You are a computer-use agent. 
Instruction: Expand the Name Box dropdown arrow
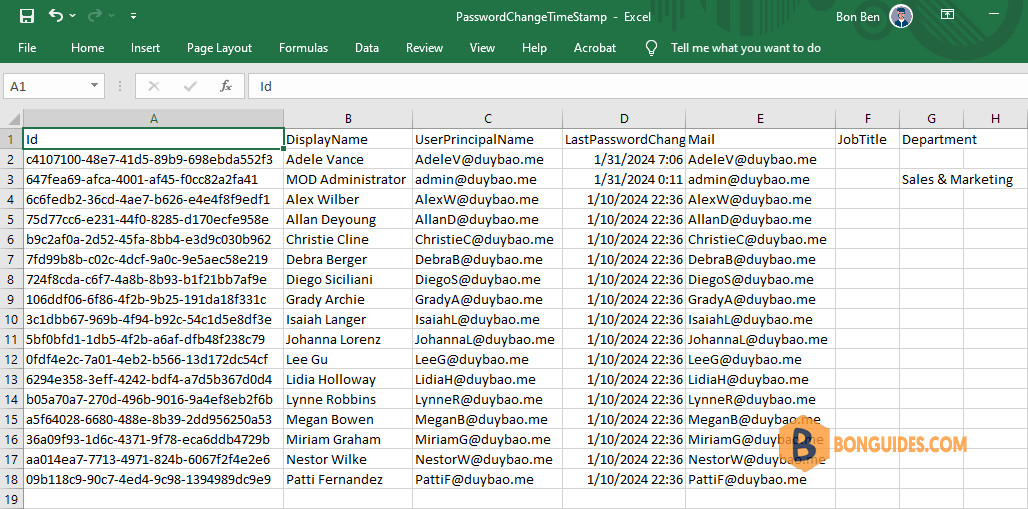point(94,86)
